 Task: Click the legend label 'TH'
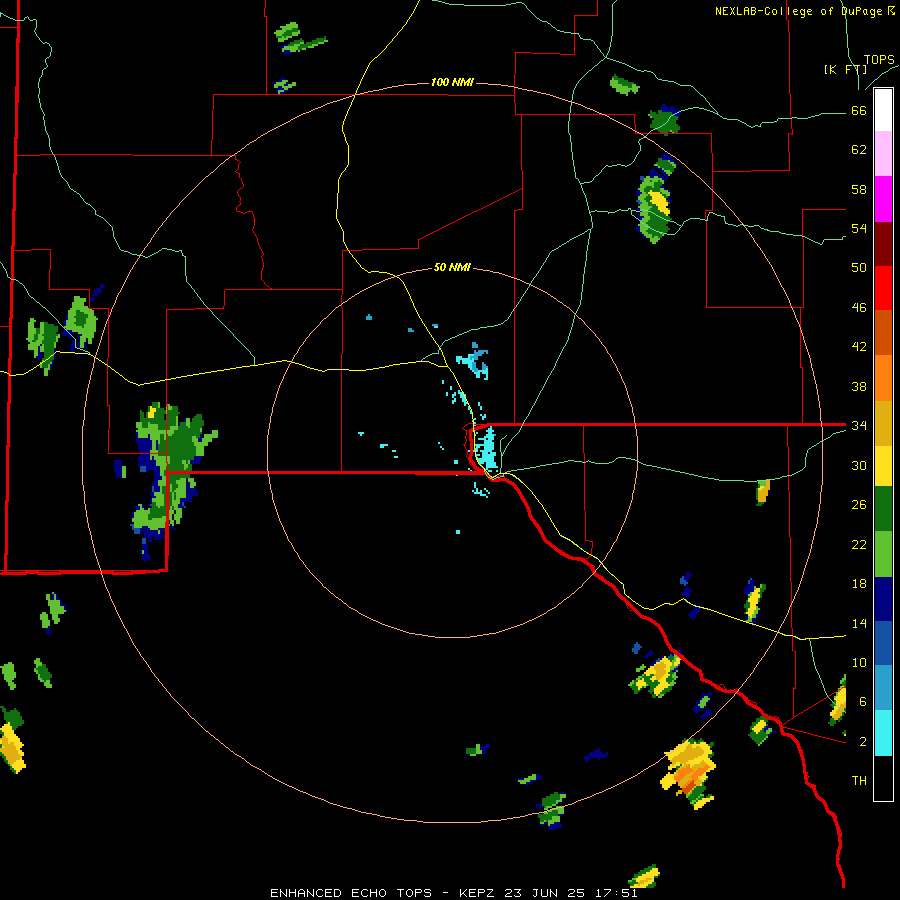pos(859,781)
